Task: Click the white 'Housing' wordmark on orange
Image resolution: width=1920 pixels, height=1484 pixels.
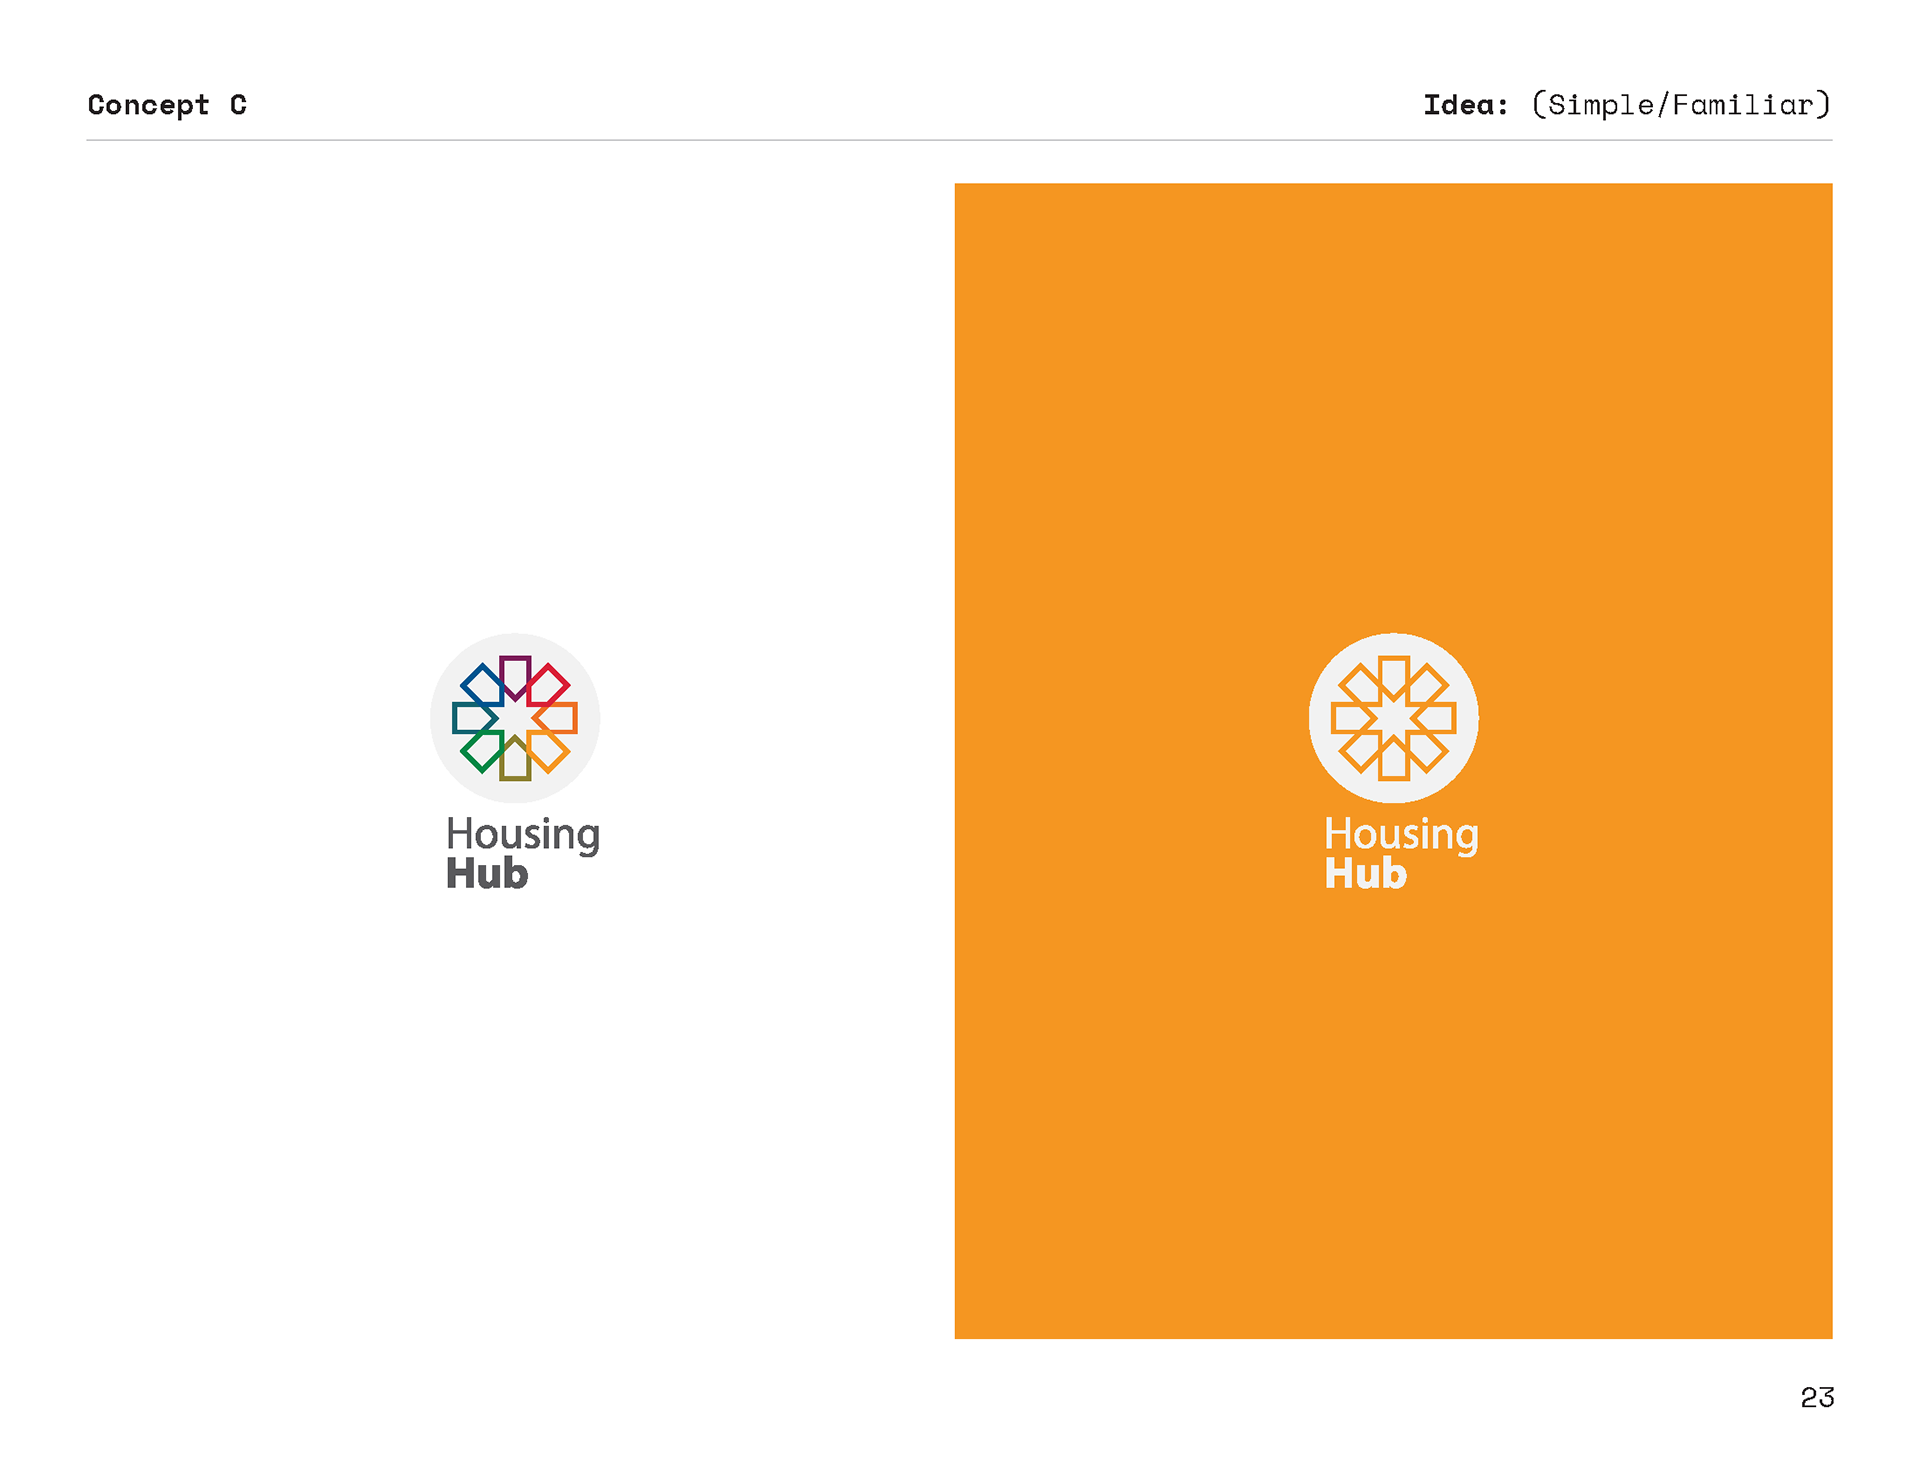Action: 1401,835
